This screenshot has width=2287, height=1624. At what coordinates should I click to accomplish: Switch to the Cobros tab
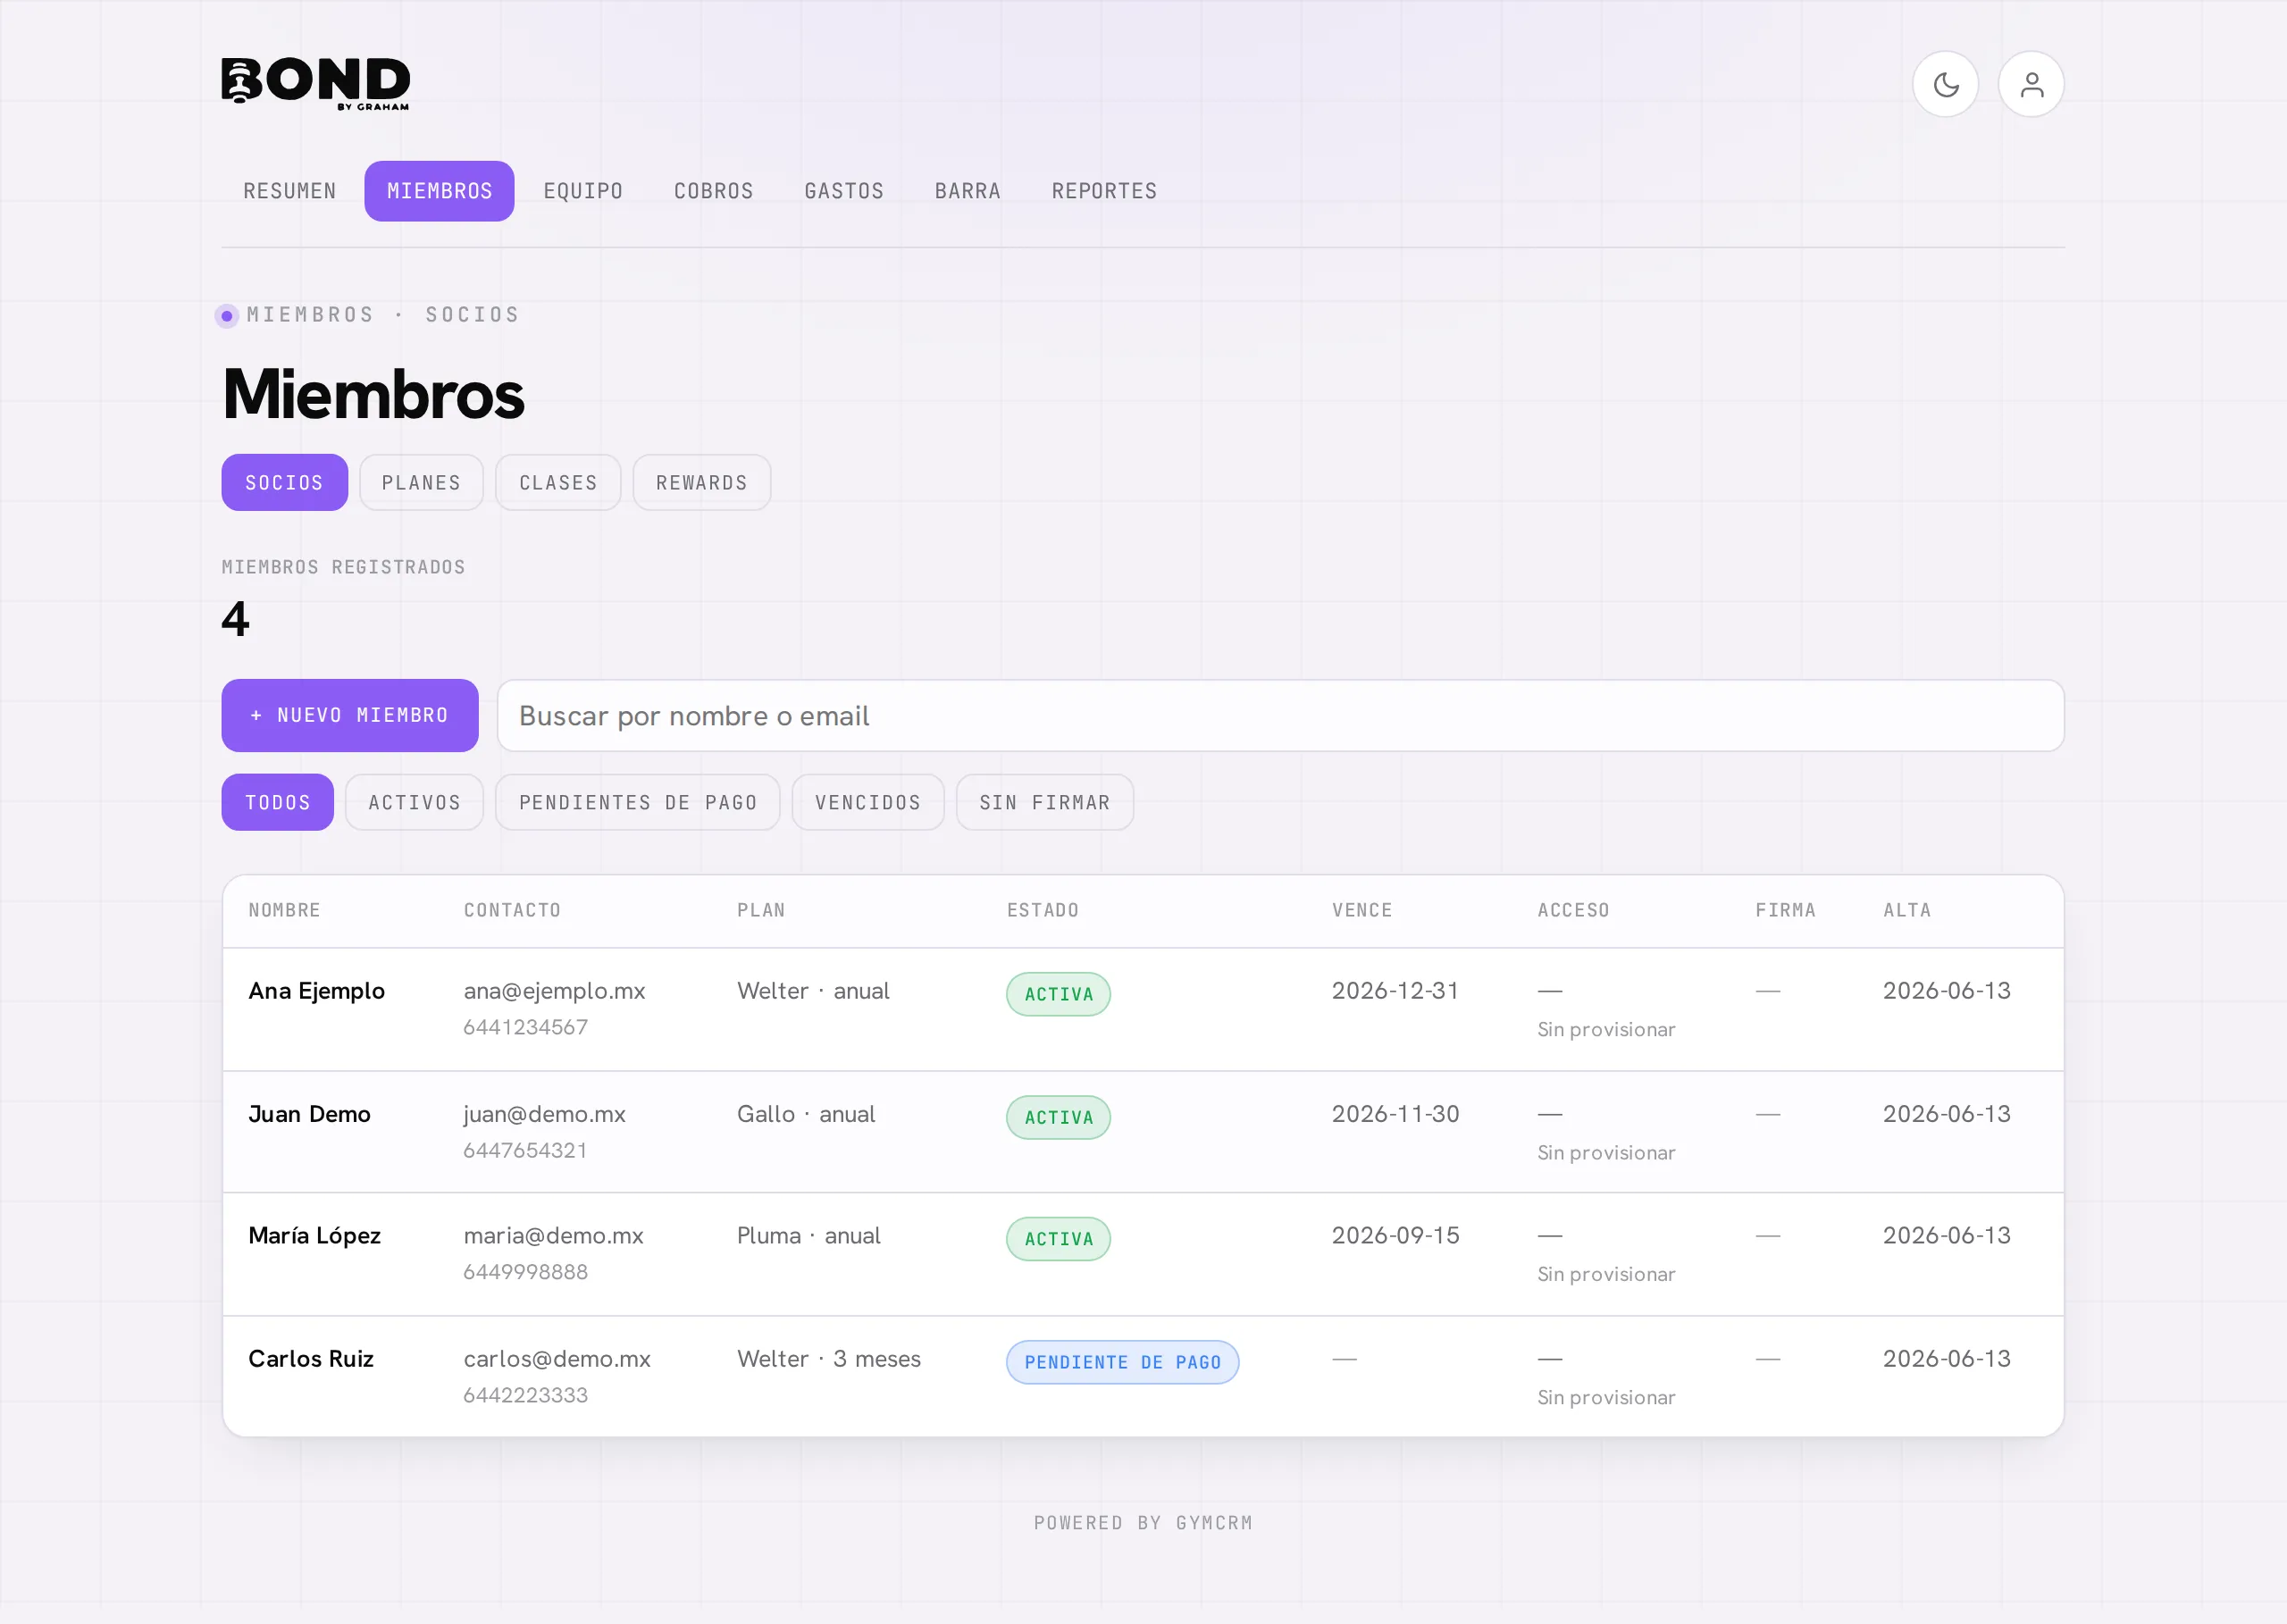(x=713, y=191)
